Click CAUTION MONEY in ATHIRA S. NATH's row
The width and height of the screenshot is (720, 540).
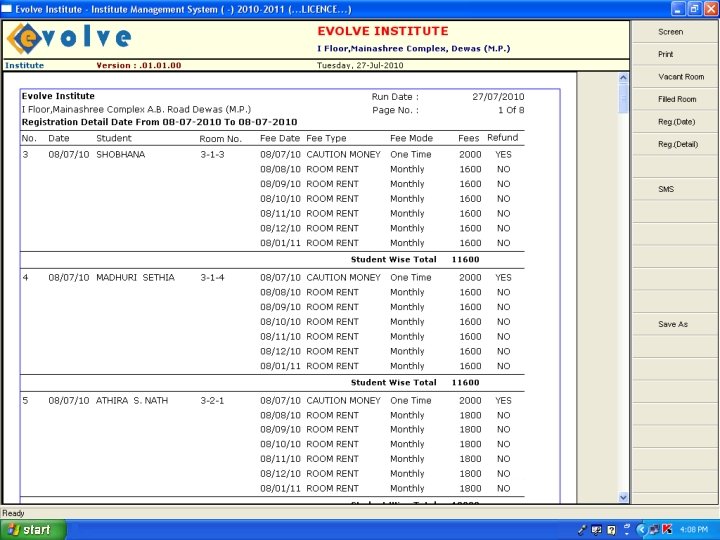pos(343,401)
